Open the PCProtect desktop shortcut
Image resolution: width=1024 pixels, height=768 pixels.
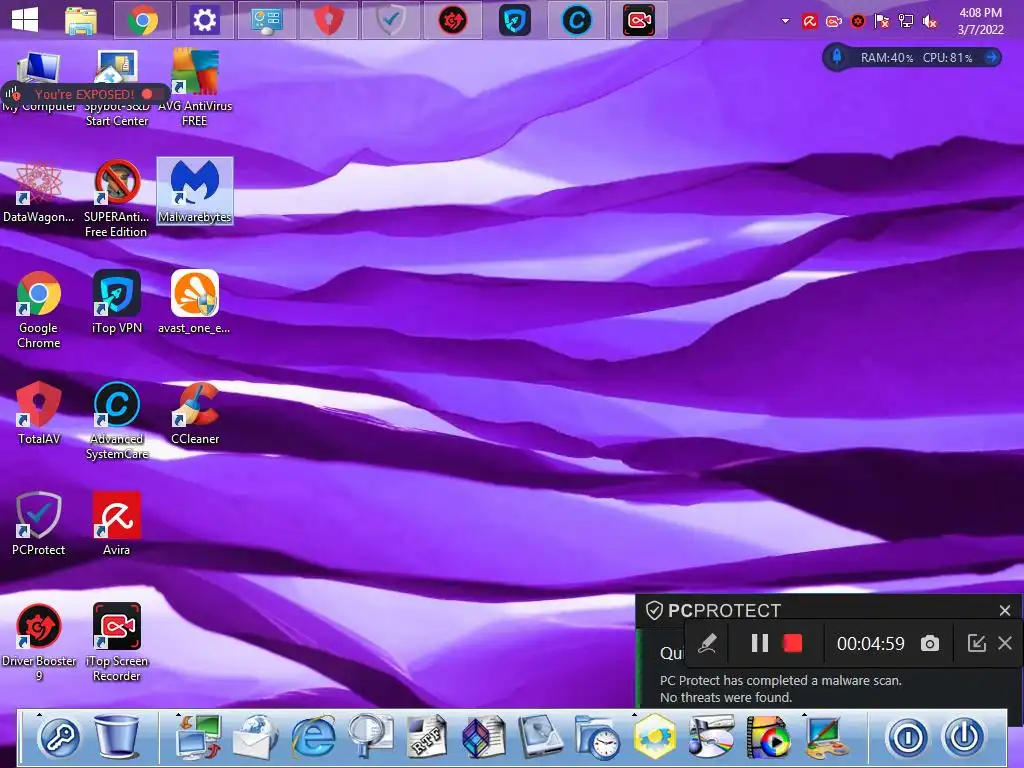[39, 524]
